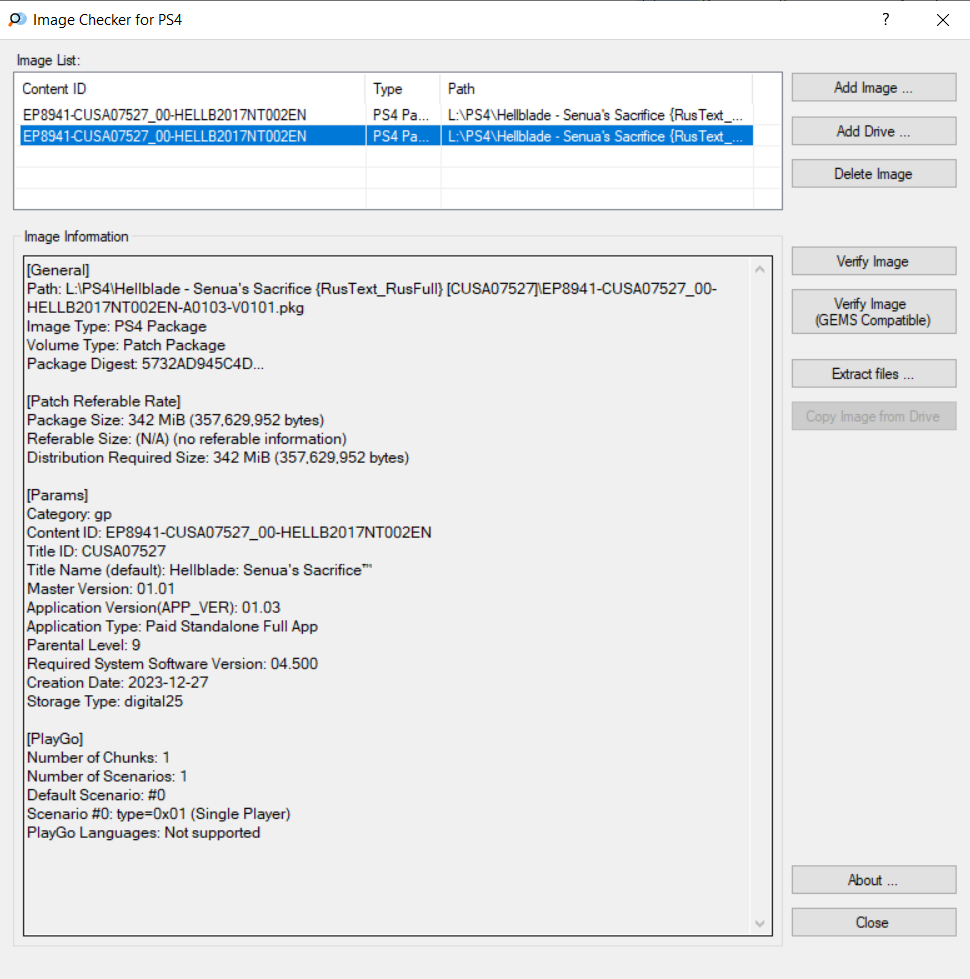Screen dimensions: 970x979
Task: Click Verify Image button
Action: click(x=873, y=261)
